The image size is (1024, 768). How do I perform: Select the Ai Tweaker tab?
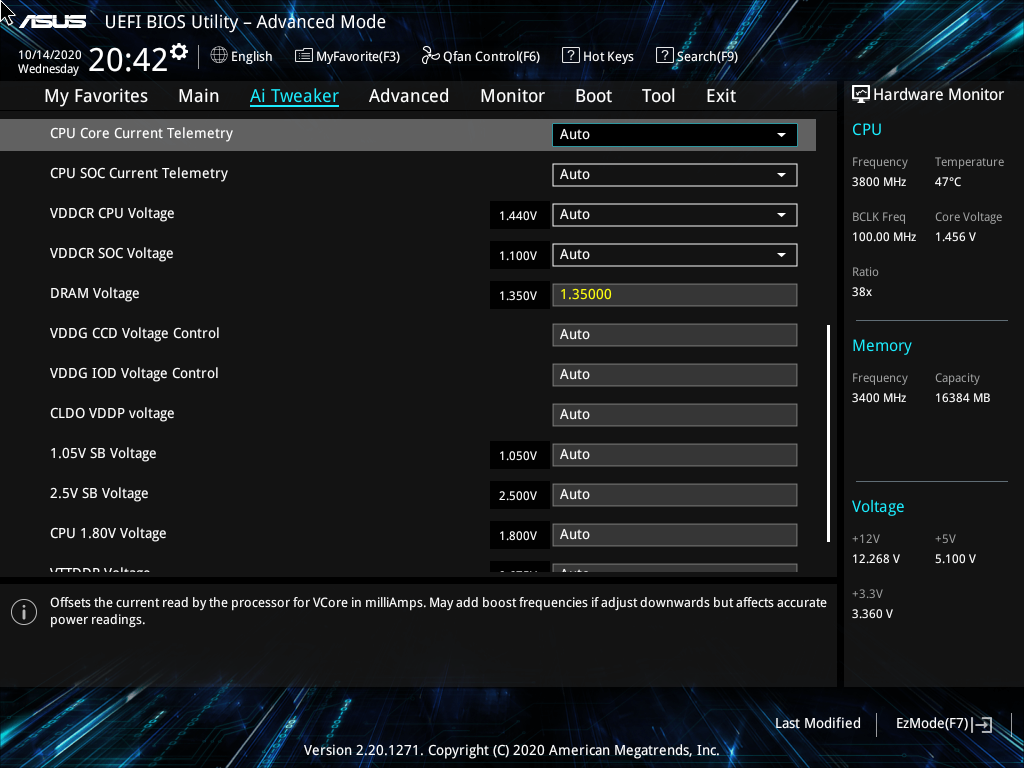294,96
